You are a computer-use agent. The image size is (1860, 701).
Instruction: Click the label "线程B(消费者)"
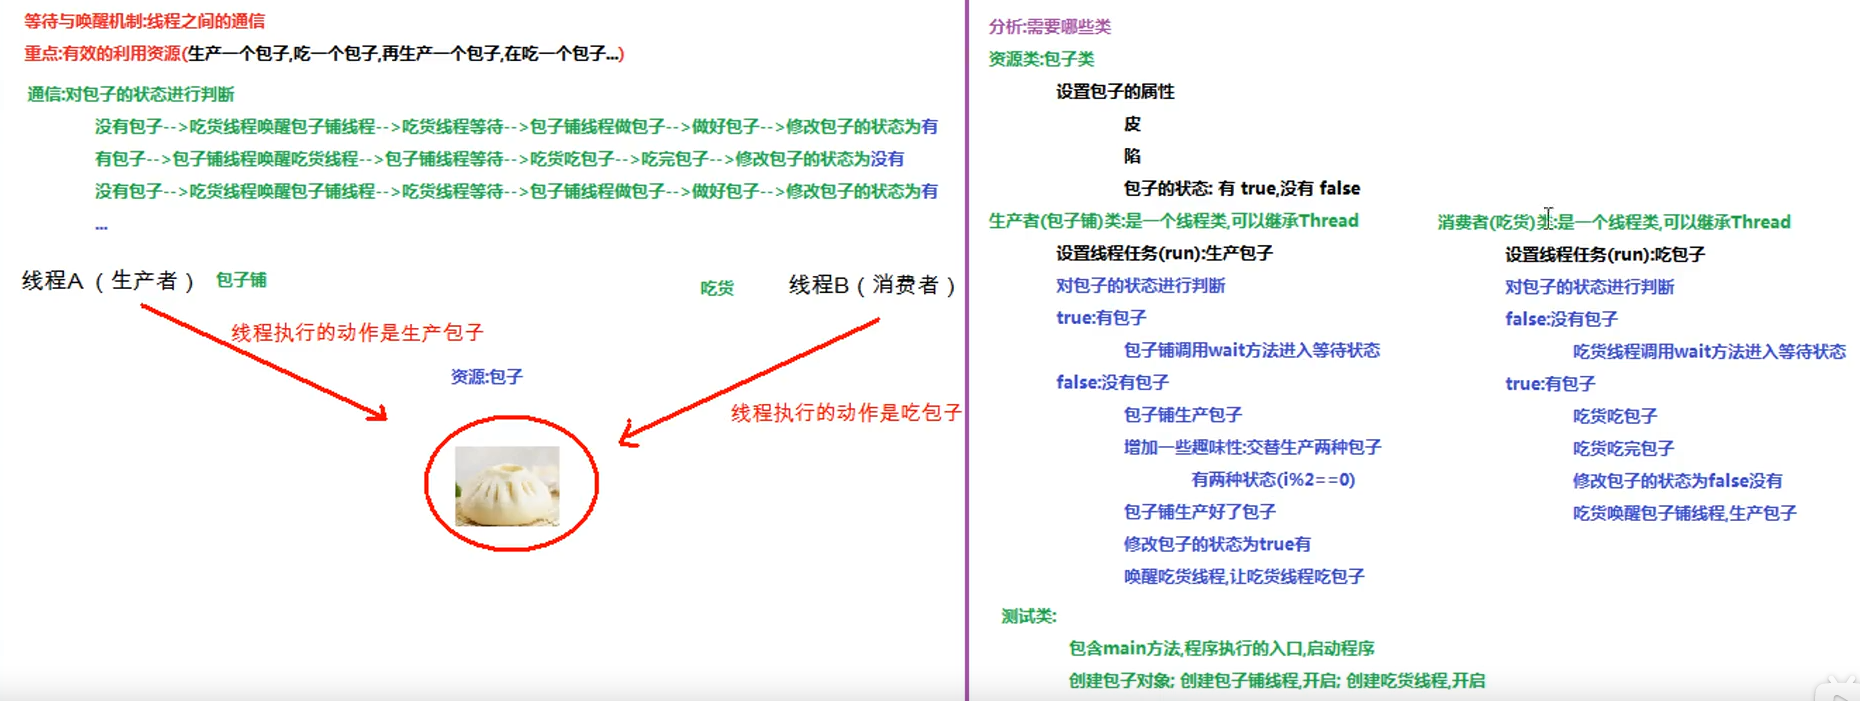(x=874, y=285)
